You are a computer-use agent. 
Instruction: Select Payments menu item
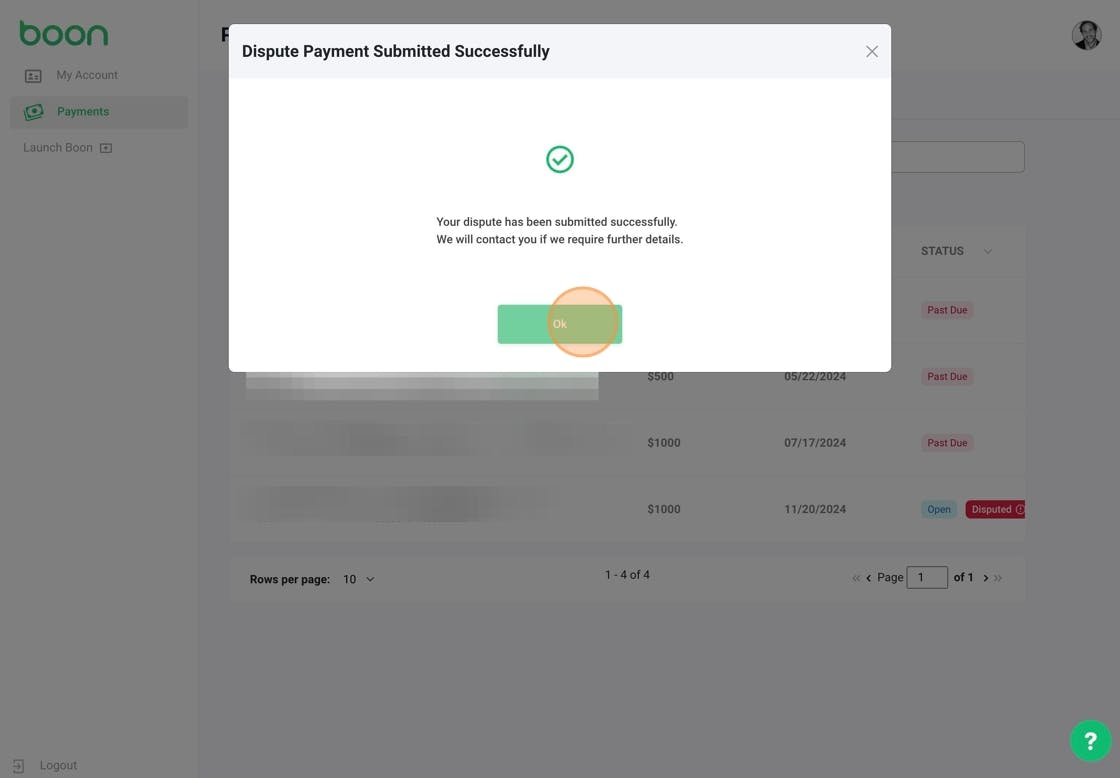(99, 112)
